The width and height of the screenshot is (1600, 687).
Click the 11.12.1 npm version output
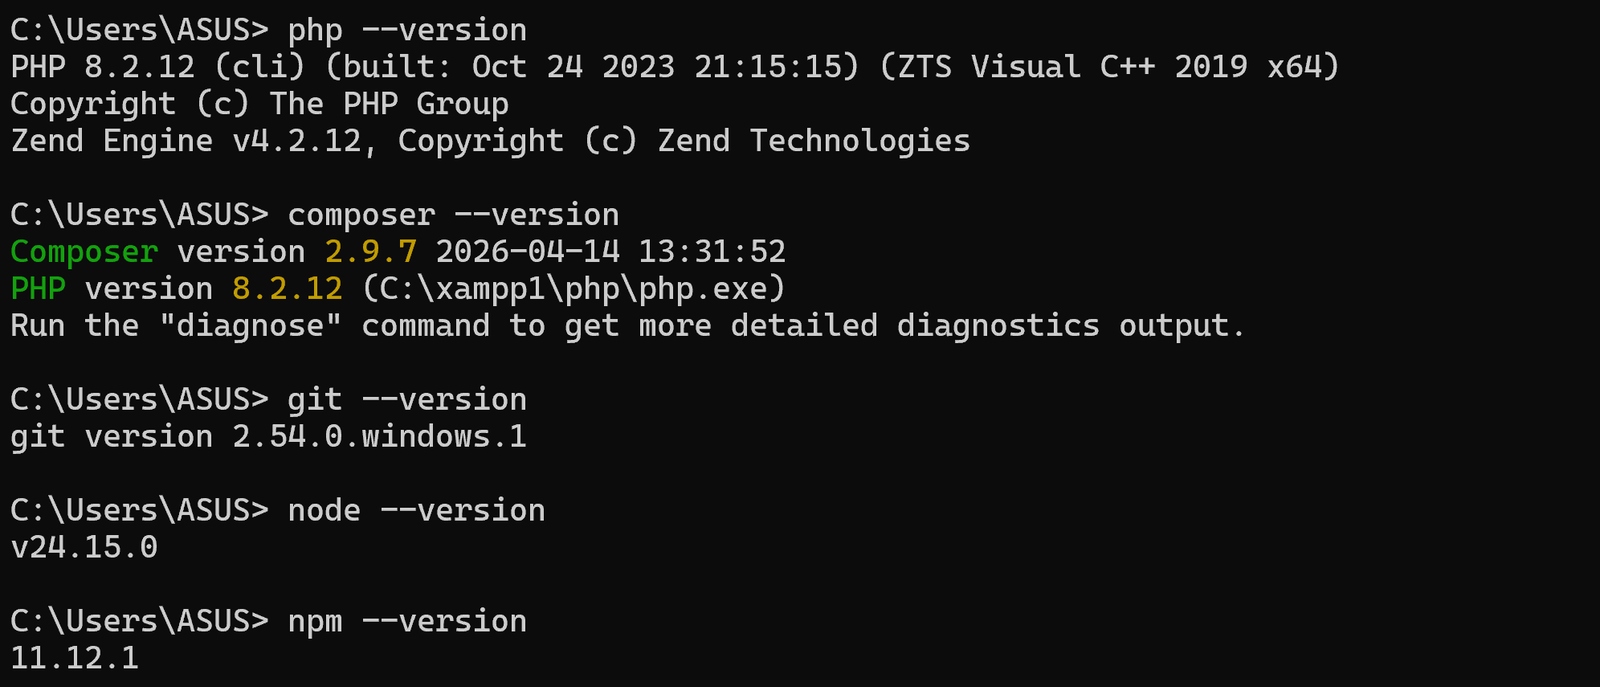click(x=75, y=658)
